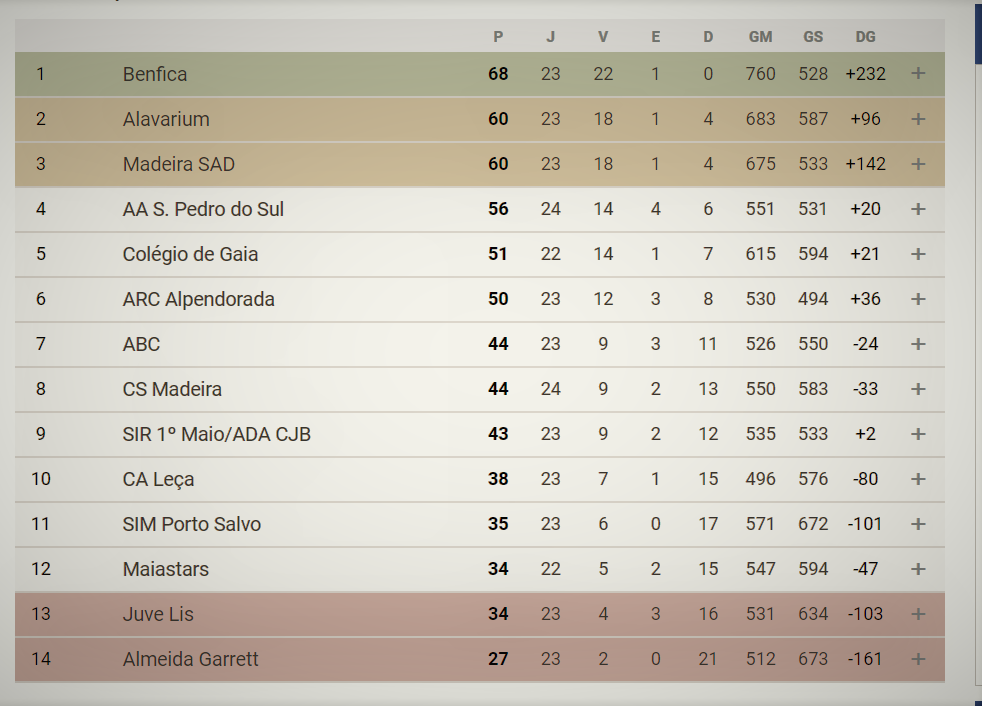Click the P points column header

coord(498,37)
